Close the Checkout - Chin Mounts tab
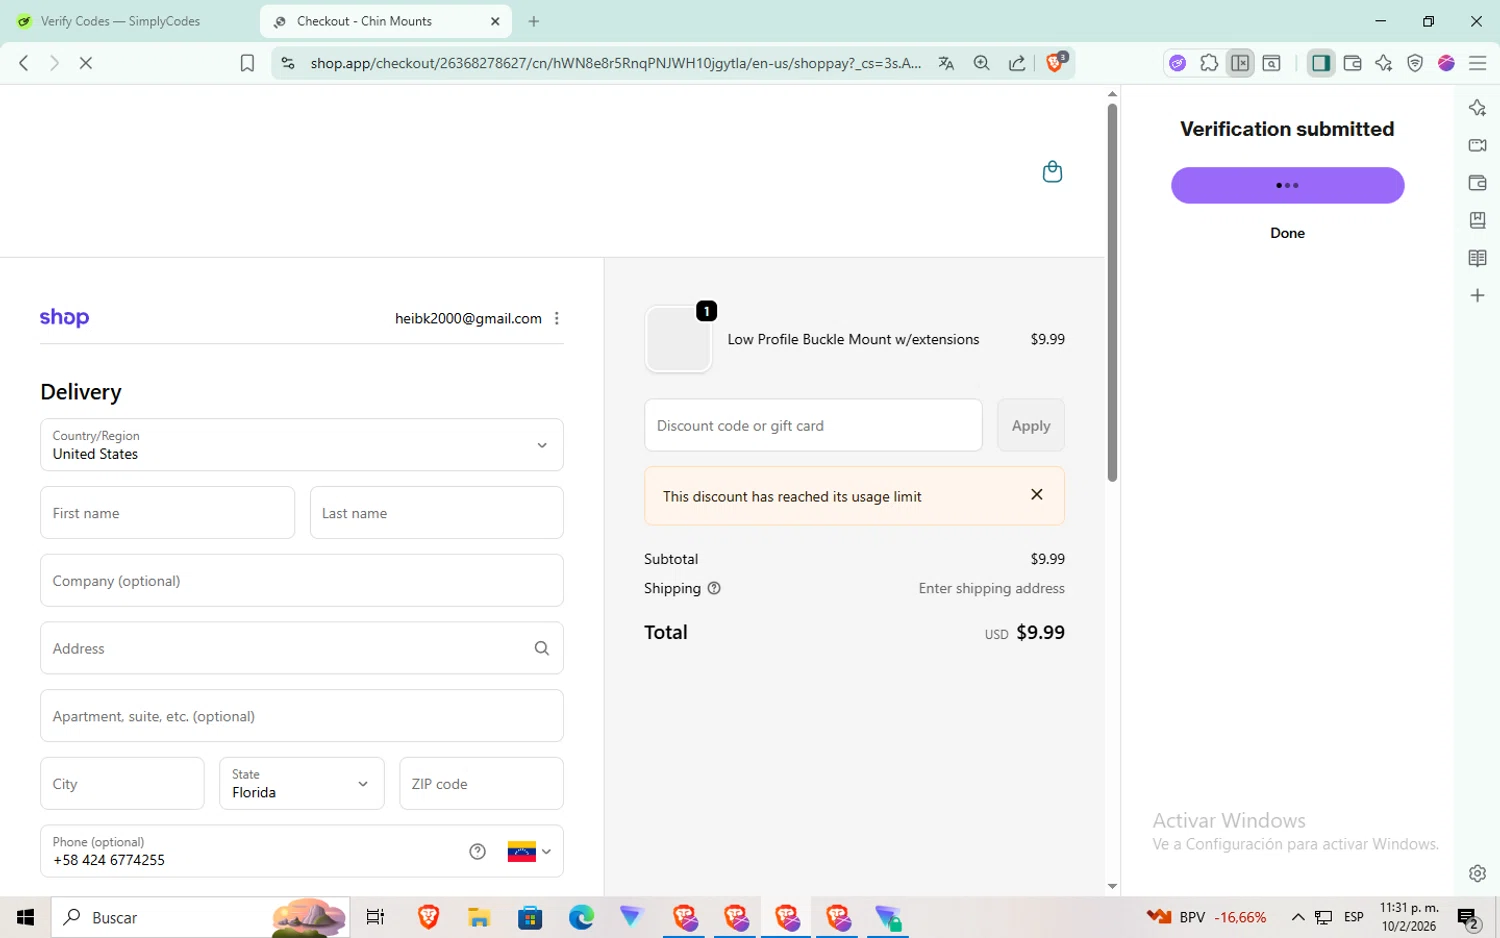 [x=495, y=21]
